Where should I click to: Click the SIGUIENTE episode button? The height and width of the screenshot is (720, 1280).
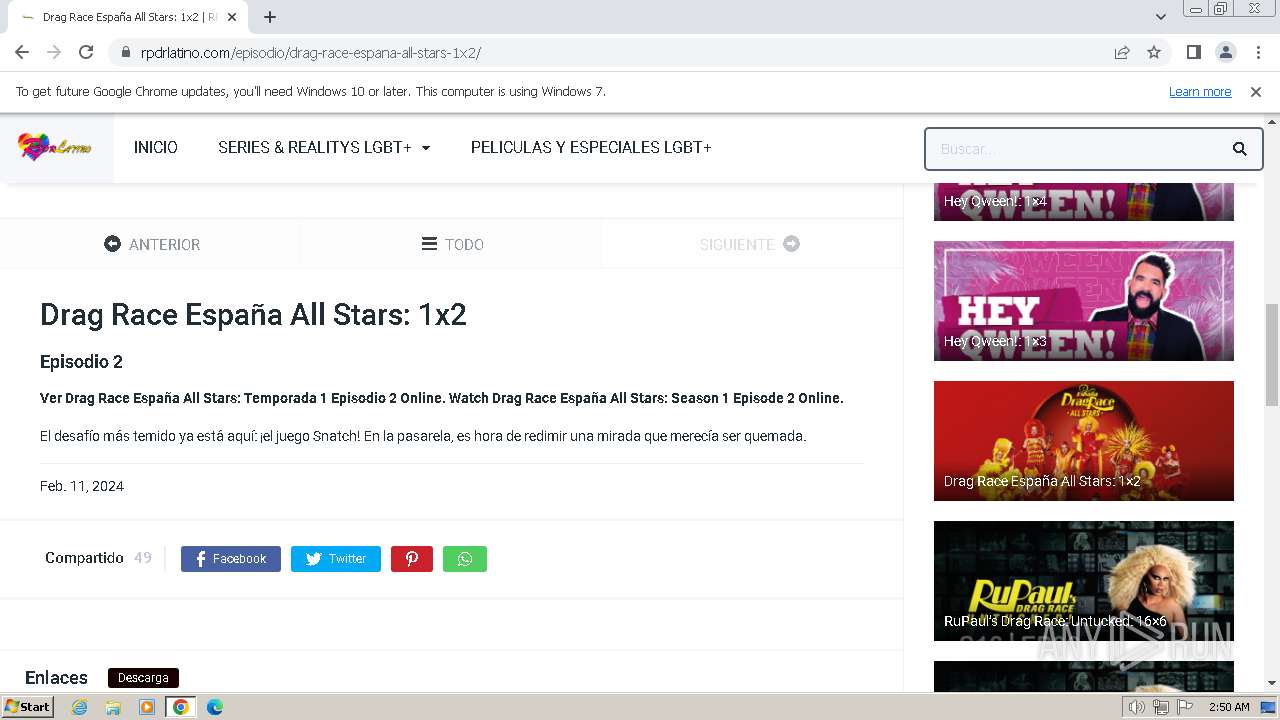coord(750,244)
